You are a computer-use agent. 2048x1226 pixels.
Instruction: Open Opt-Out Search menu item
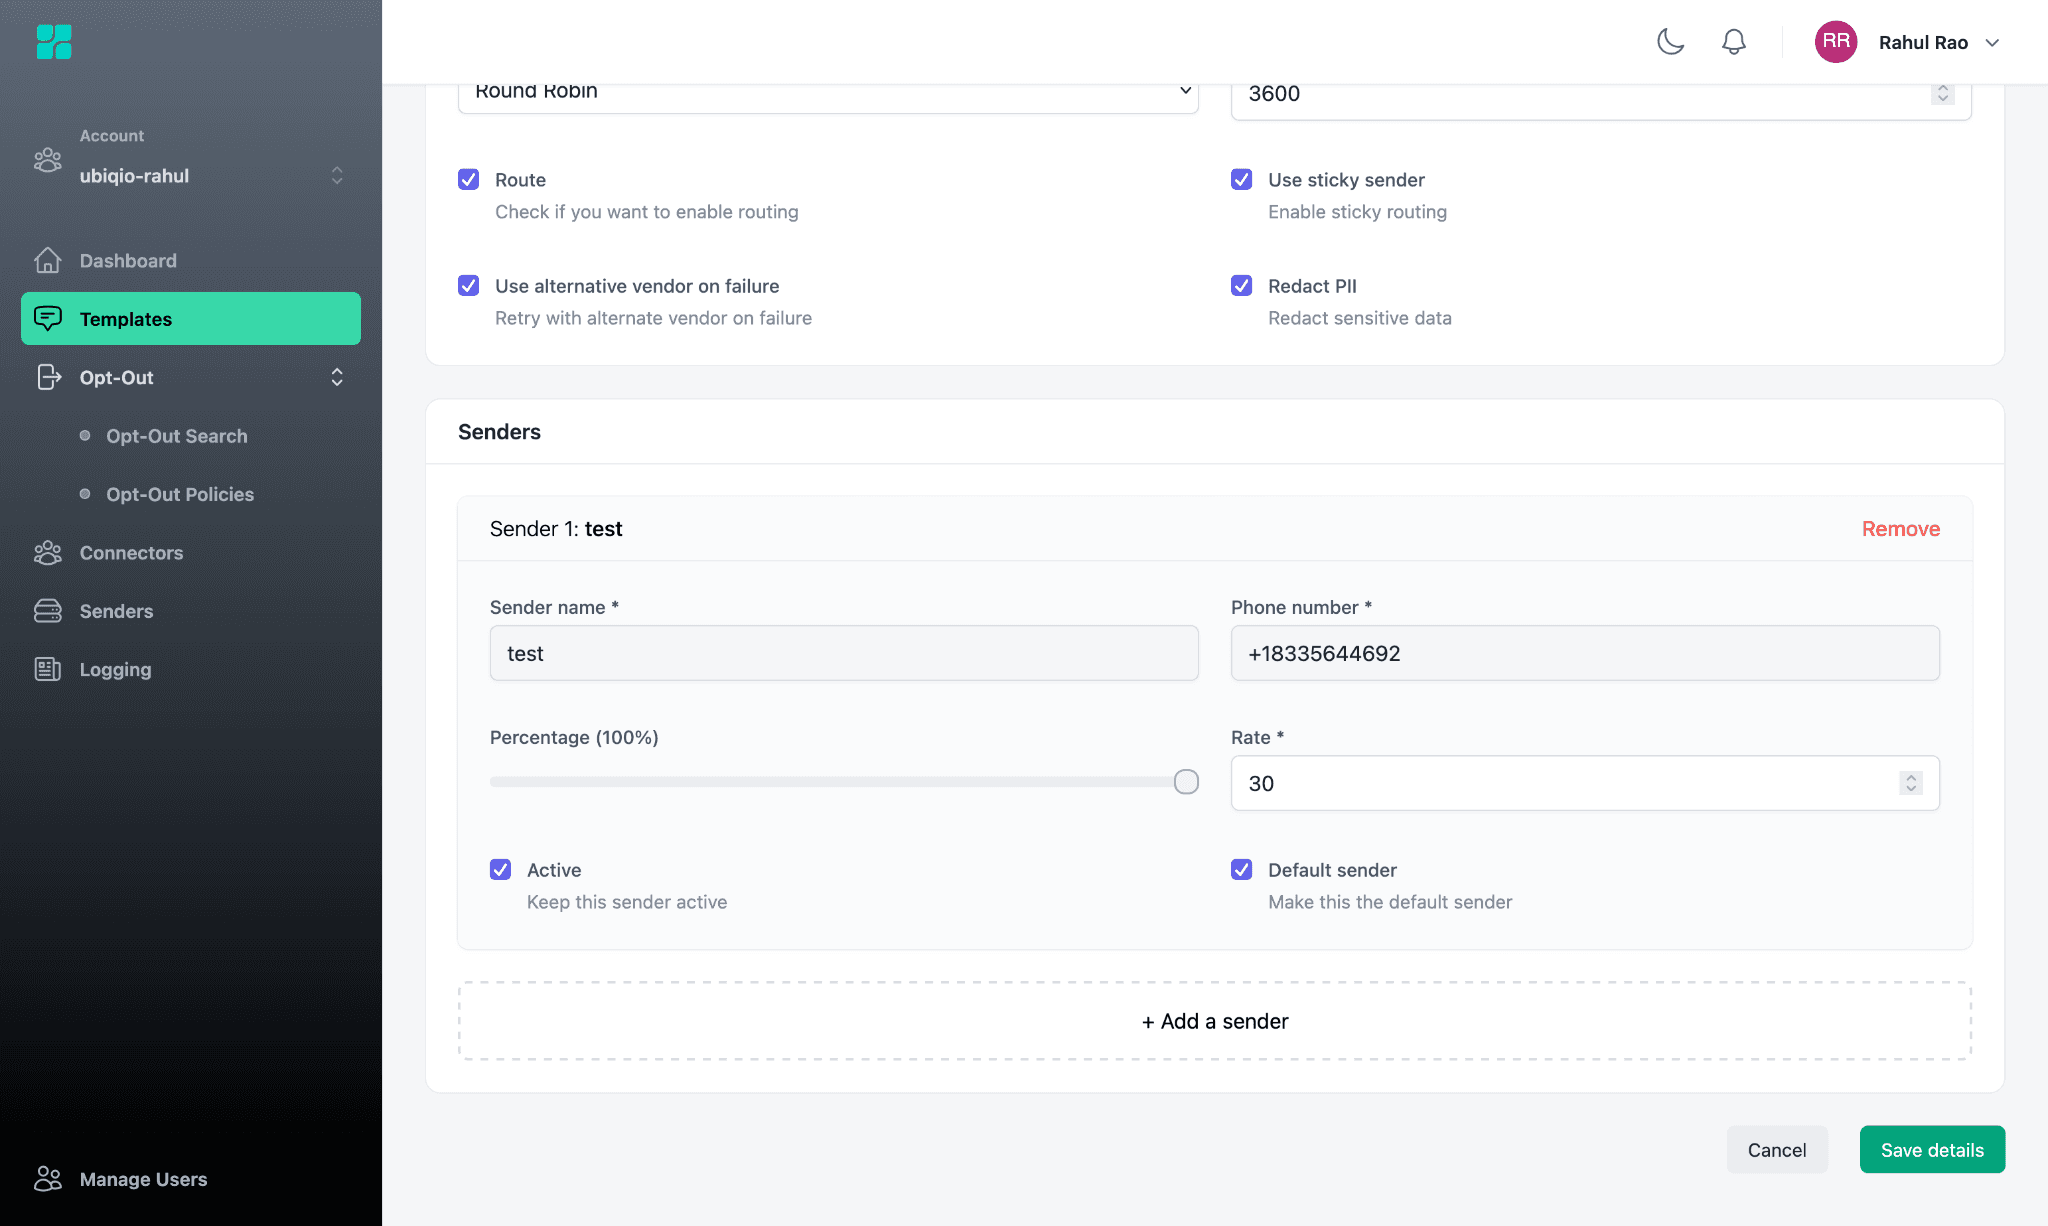coord(176,436)
